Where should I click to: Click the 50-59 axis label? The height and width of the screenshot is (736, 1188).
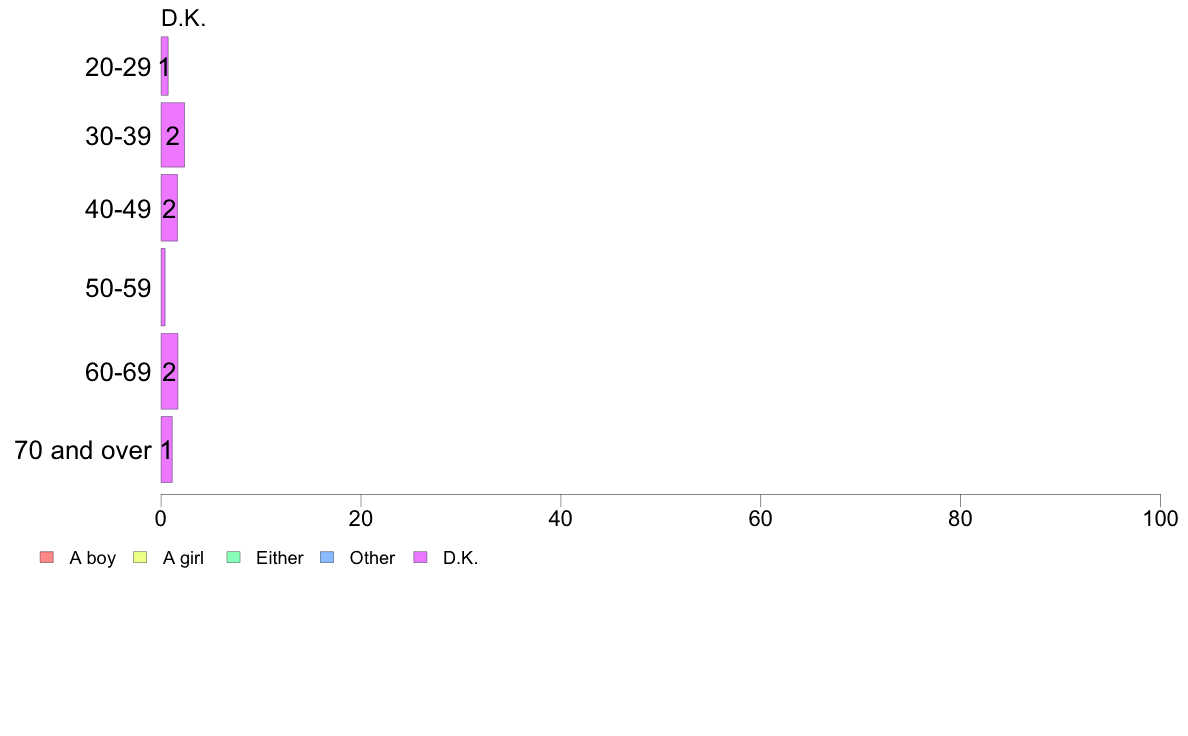118,288
